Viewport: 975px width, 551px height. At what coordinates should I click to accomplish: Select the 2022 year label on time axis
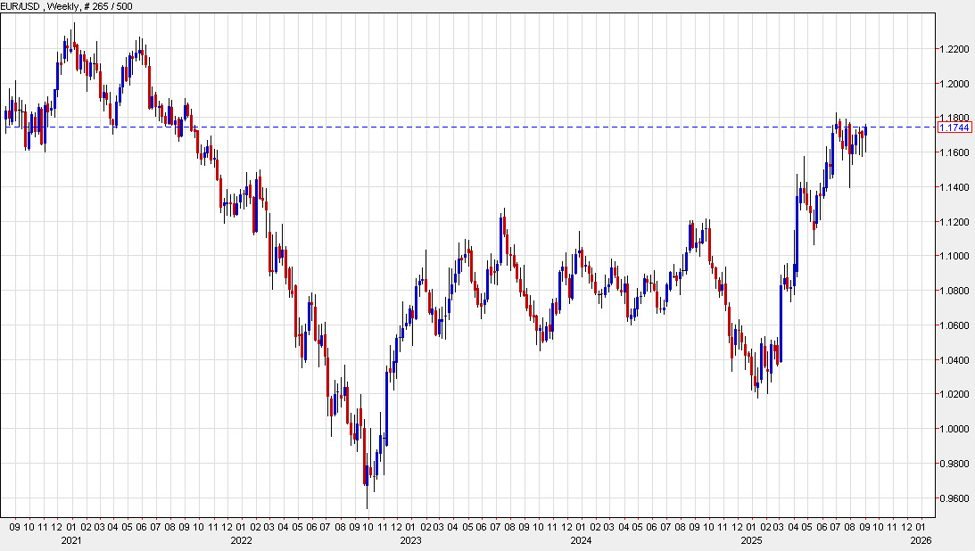pyautogui.click(x=241, y=540)
